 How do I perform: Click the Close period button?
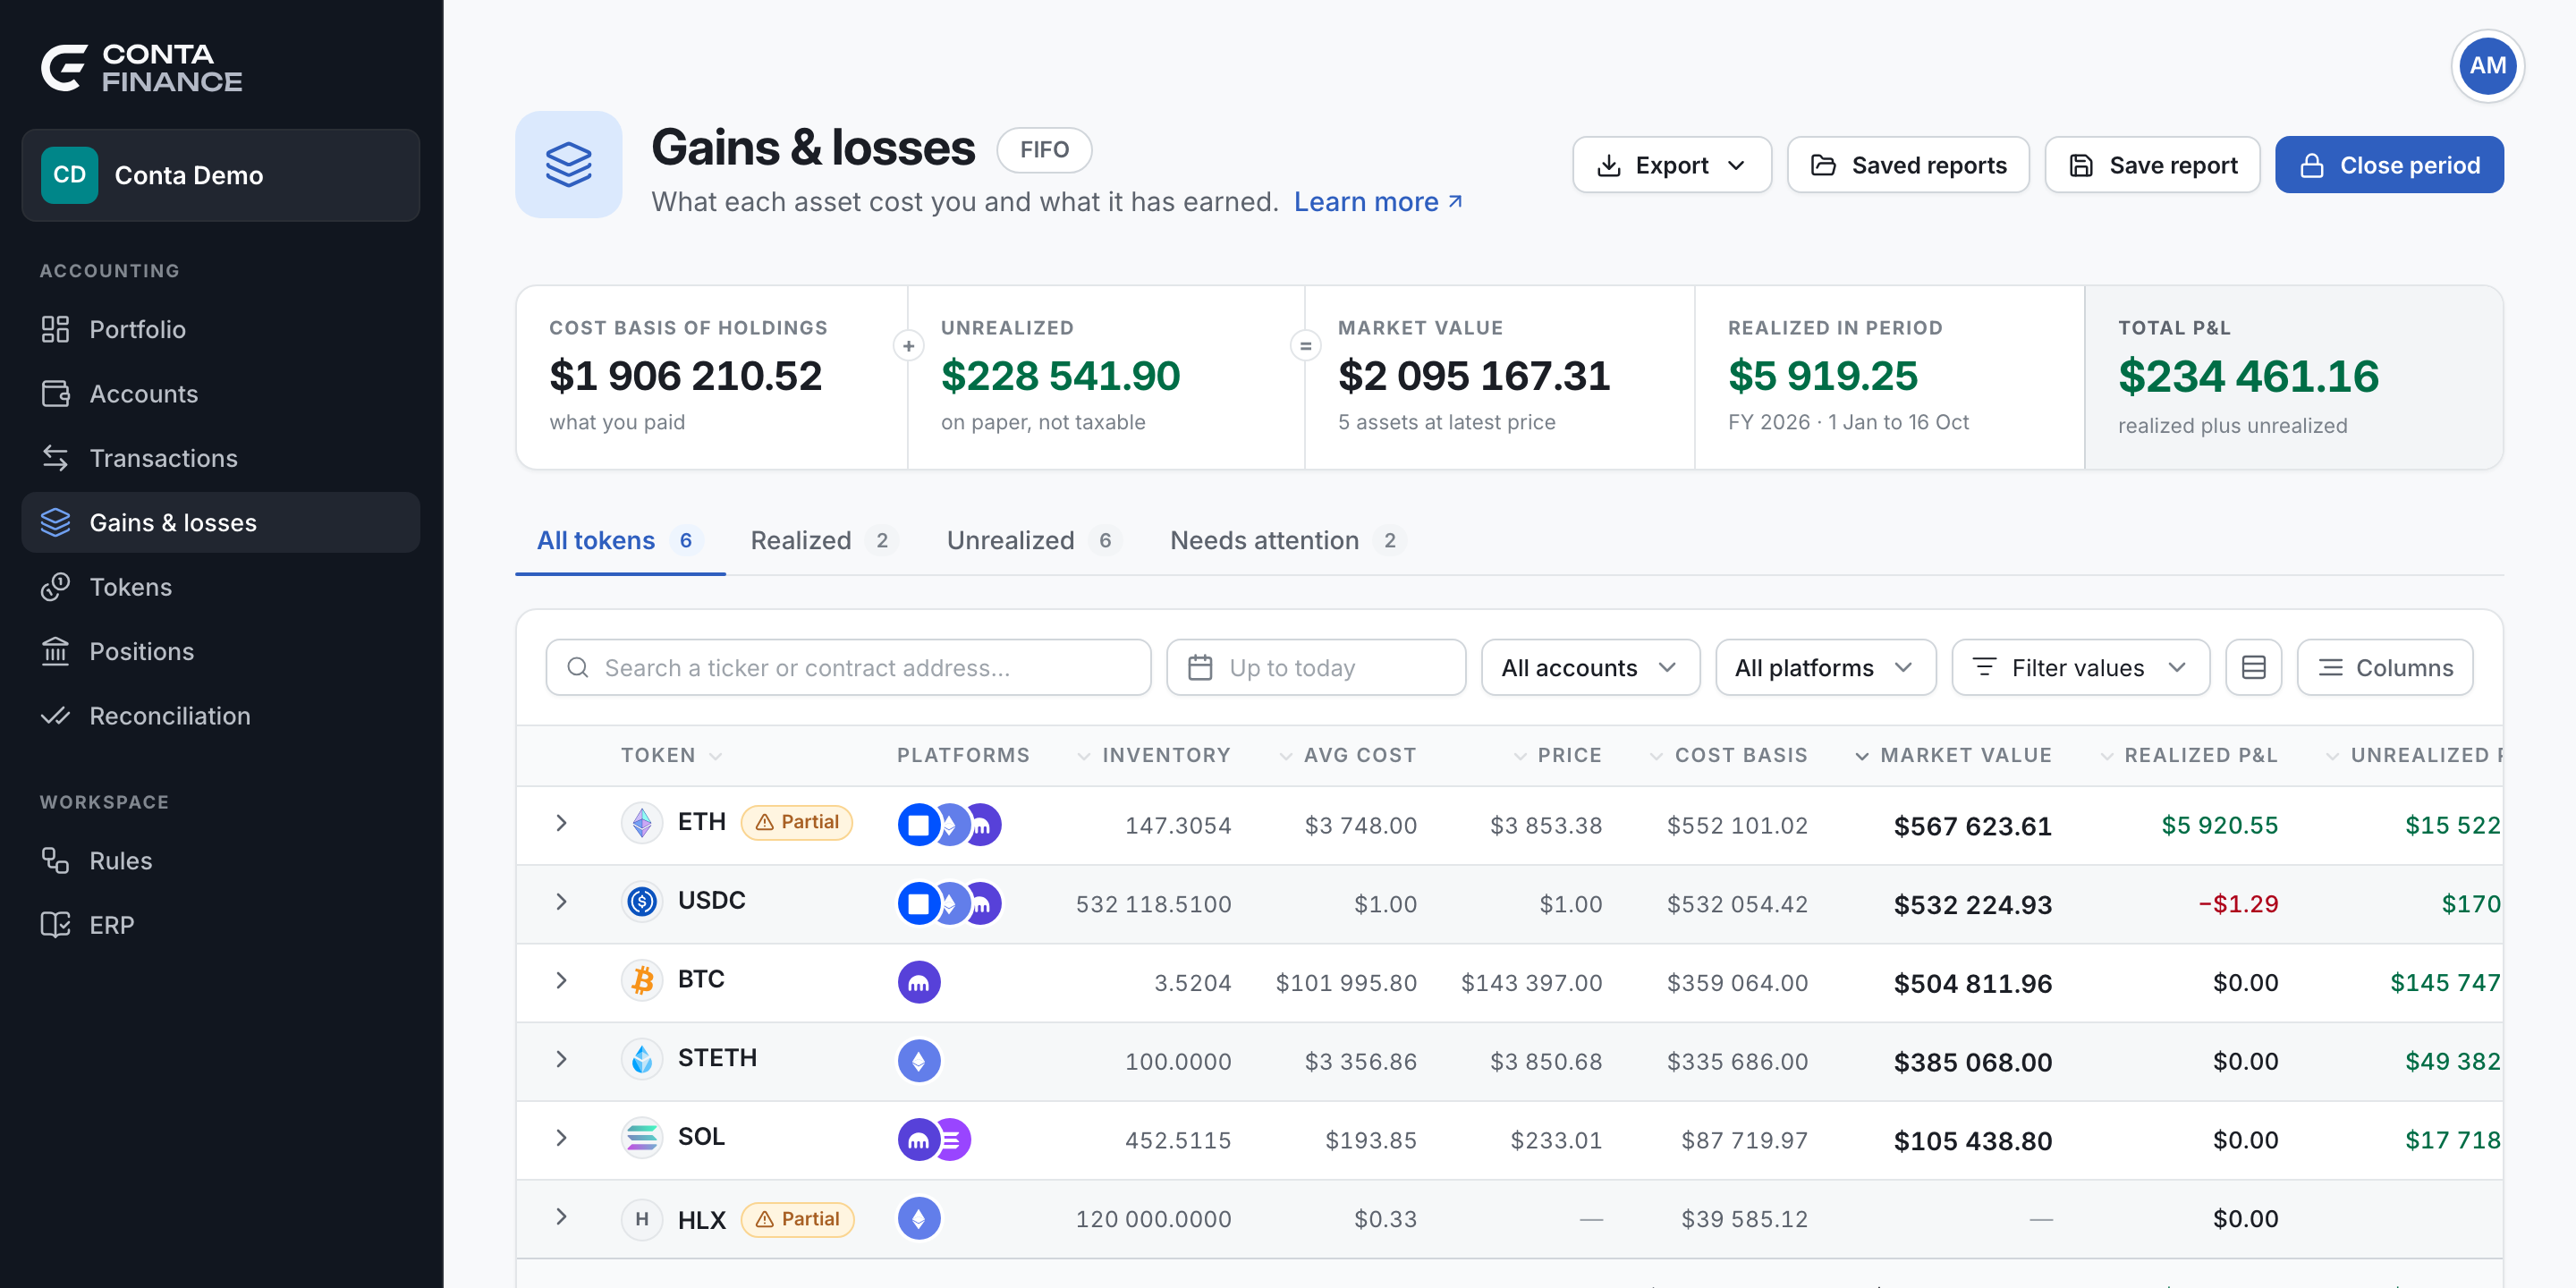pos(2389,165)
